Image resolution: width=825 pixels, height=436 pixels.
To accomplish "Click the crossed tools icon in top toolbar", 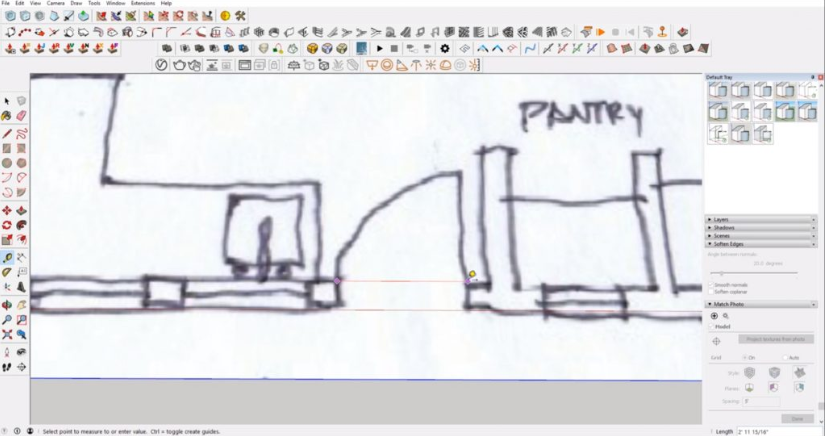I will 240,16.
